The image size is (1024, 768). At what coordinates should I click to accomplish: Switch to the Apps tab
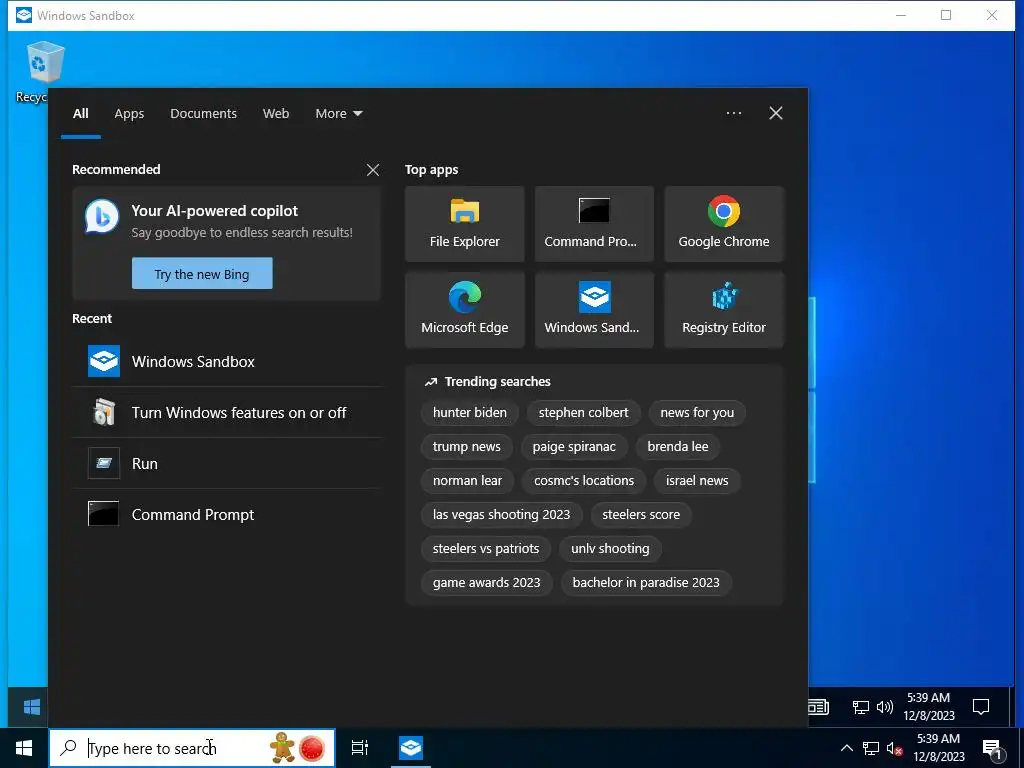pos(129,114)
